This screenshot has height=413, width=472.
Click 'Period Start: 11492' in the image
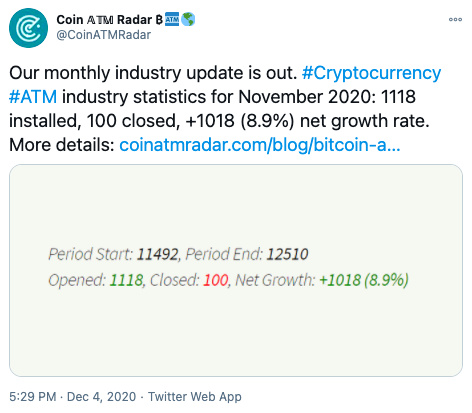(x=113, y=254)
